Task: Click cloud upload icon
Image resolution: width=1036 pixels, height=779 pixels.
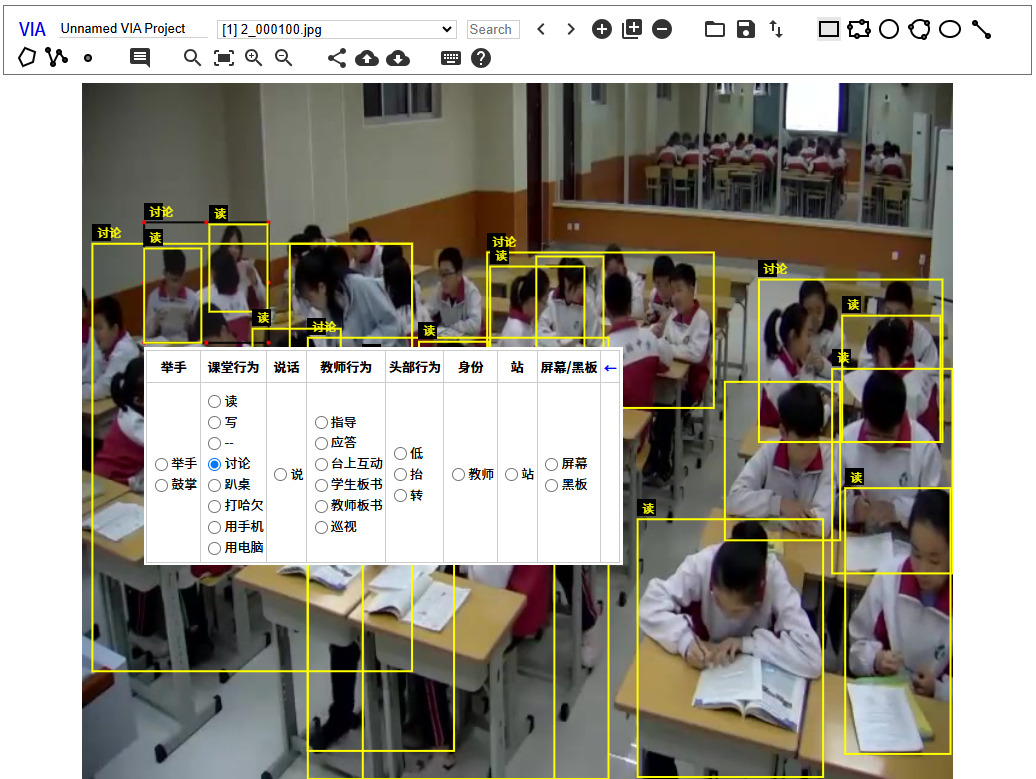Action: pos(367,58)
